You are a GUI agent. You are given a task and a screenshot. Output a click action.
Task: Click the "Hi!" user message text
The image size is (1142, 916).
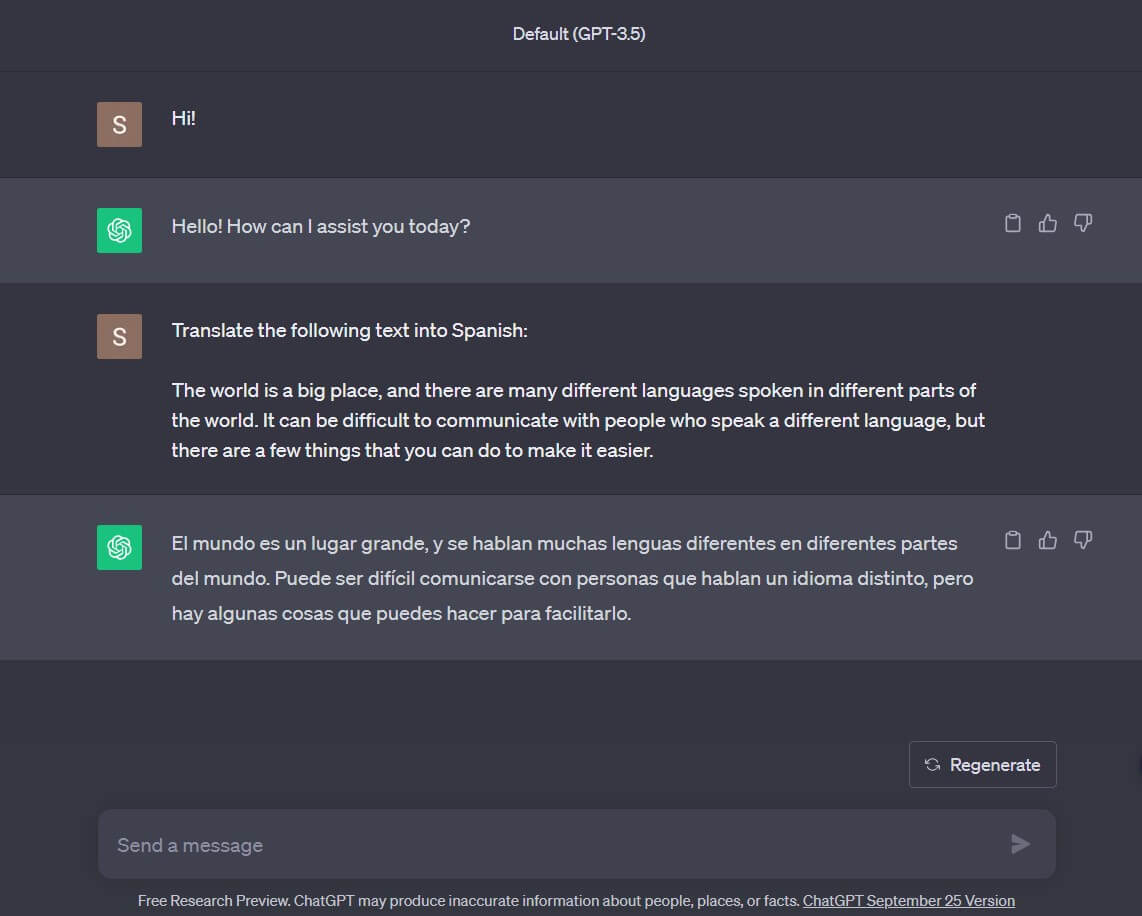(x=183, y=118)
